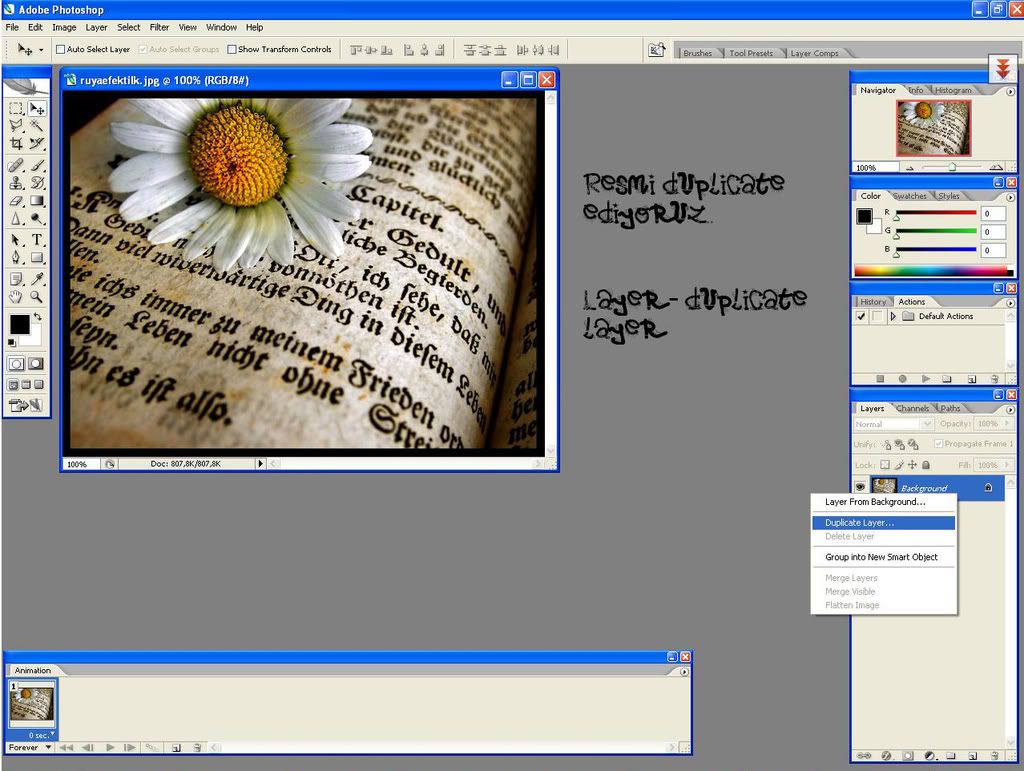Create a new action in Actions palette
The image size is (1024, 771).
pyautogui.click(x=971, y=379)
